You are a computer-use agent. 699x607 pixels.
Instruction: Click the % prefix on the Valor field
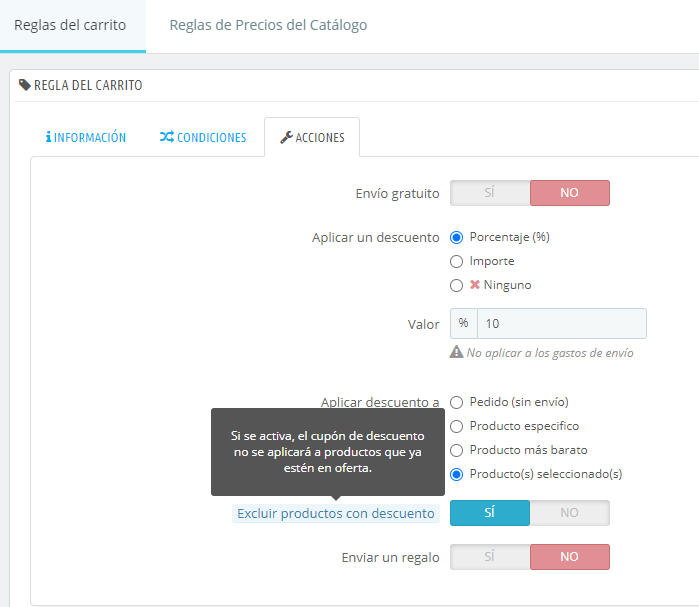point(464,324)
